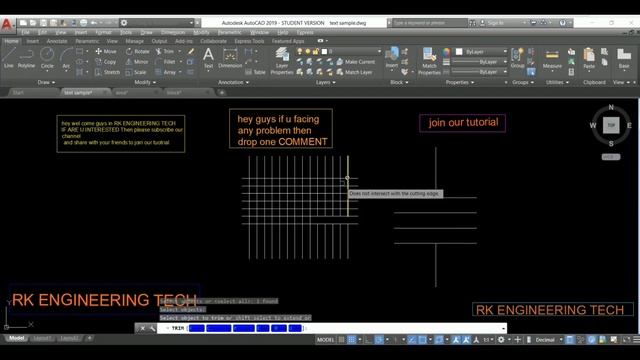
Task: Activate the Copy tool
Action: [106, 62]
